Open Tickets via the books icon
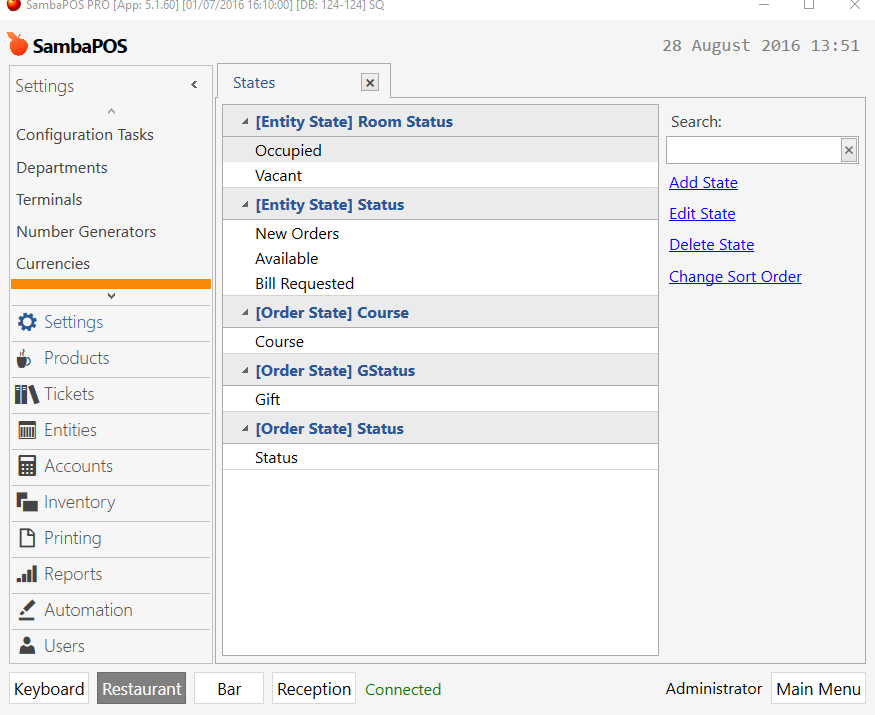The image size is (875, 715). pos(27,394)
